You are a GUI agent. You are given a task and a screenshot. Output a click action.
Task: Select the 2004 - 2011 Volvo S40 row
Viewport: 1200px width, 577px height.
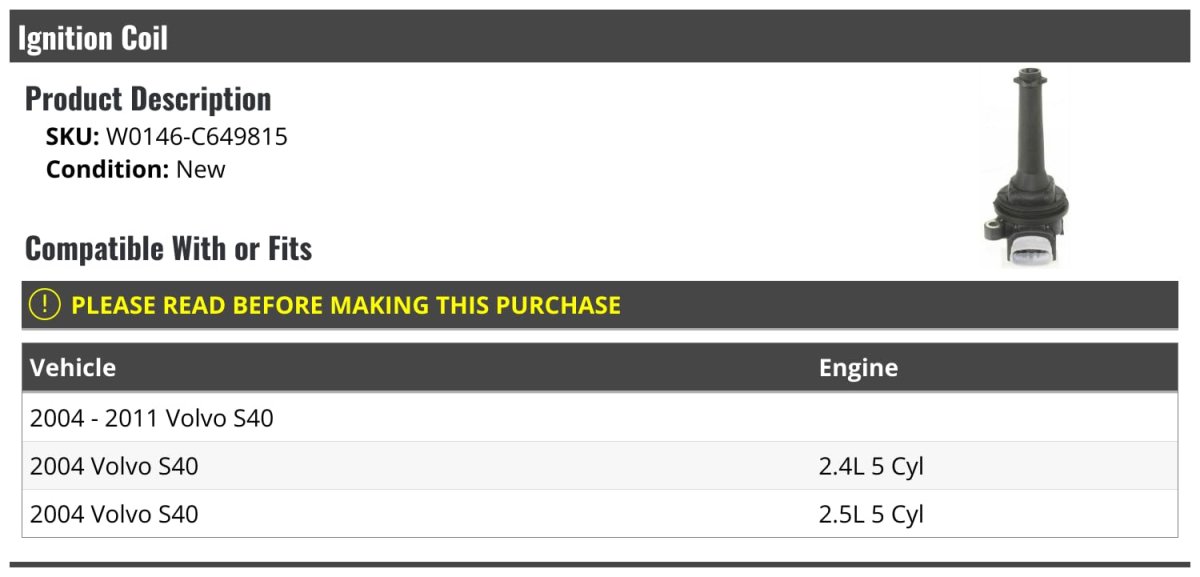click(x=152, y=418)
